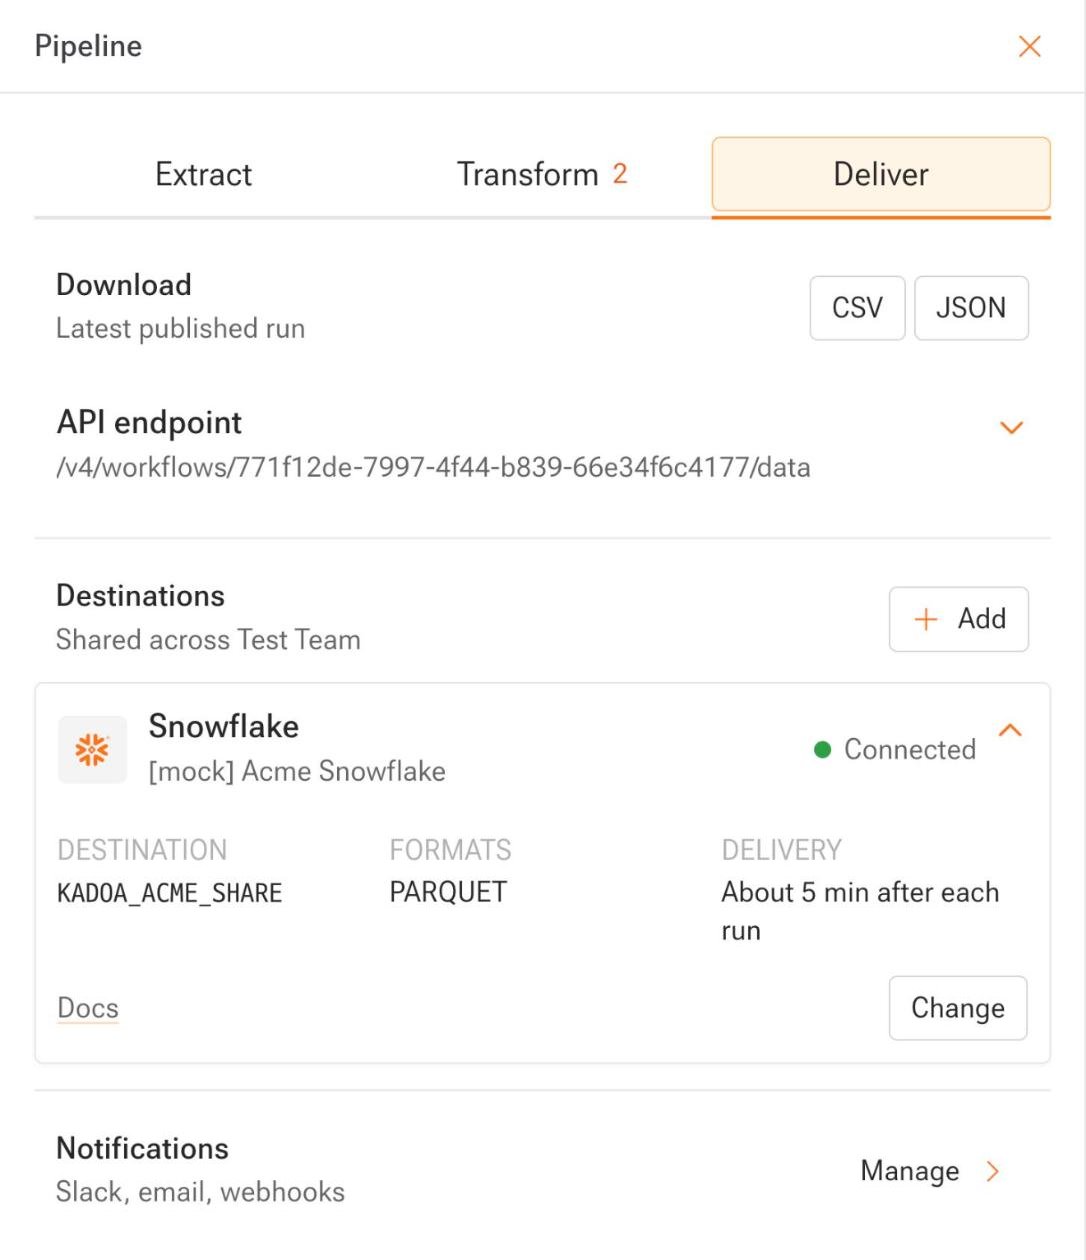Click 'About 5 min after each run'
Screen dimensions: 1086x1260
pos(860,911)
